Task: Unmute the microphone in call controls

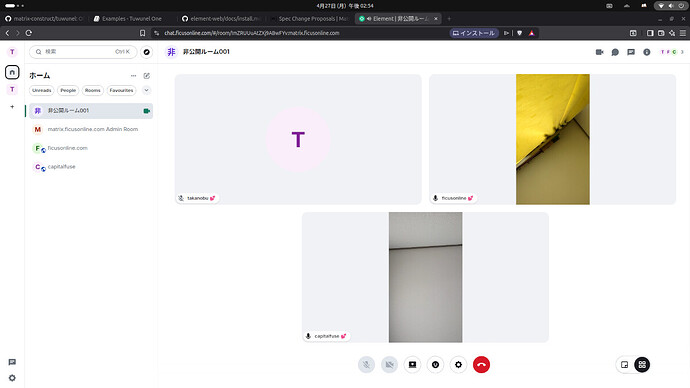Action: click(x=366, y=365)
